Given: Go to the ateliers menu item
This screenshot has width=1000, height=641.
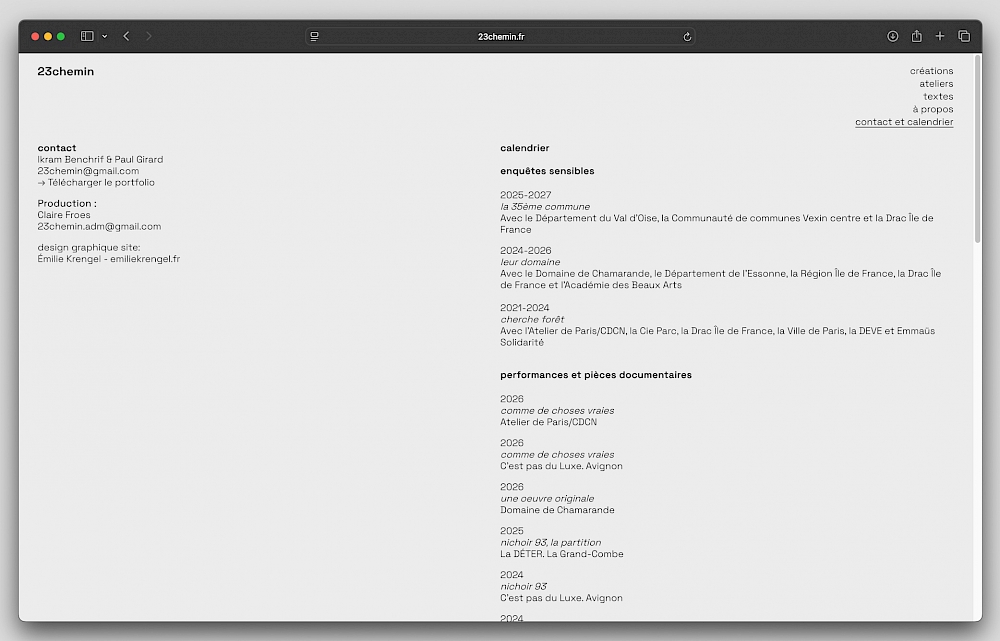Looking at the screenshot, I should pyautogui.click(x=936, y=84).
